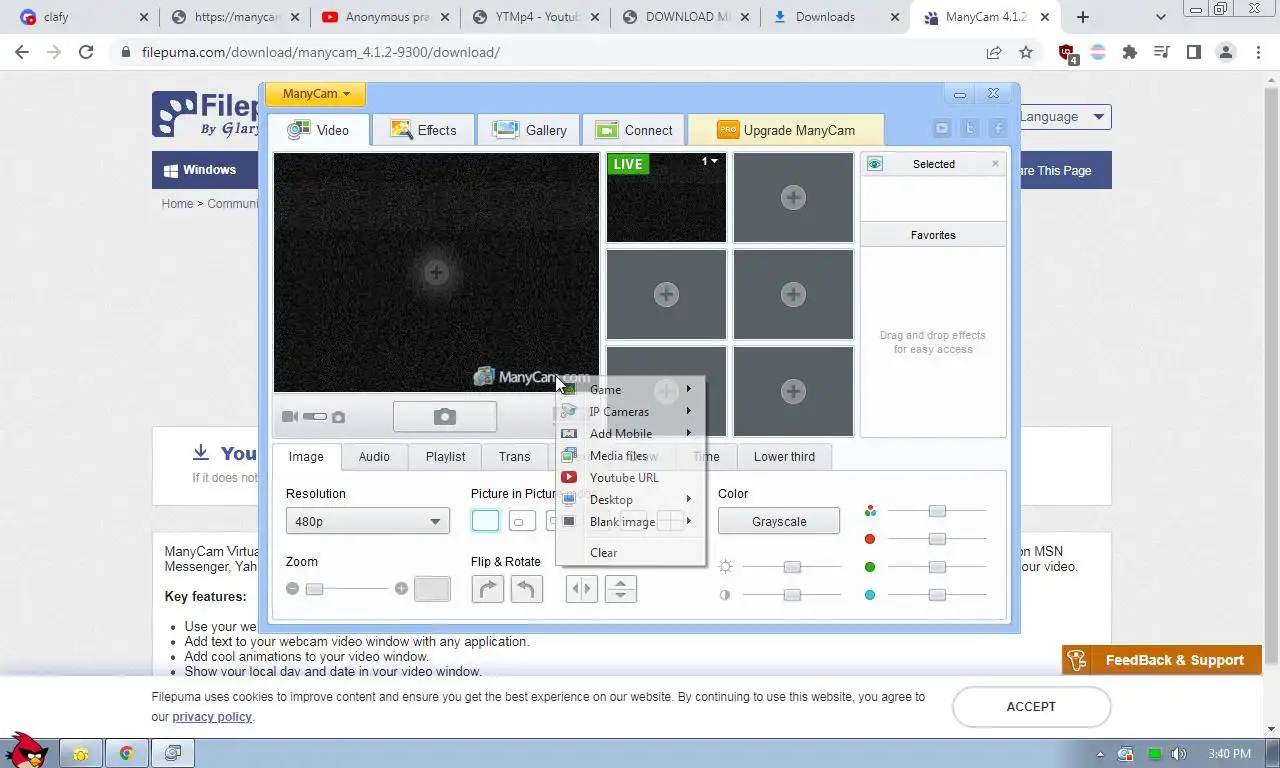The width and height of the screenshot is (1280, 768).
Task: Choose IP Cameras in the context menu
Action: [x=631, y=412]
